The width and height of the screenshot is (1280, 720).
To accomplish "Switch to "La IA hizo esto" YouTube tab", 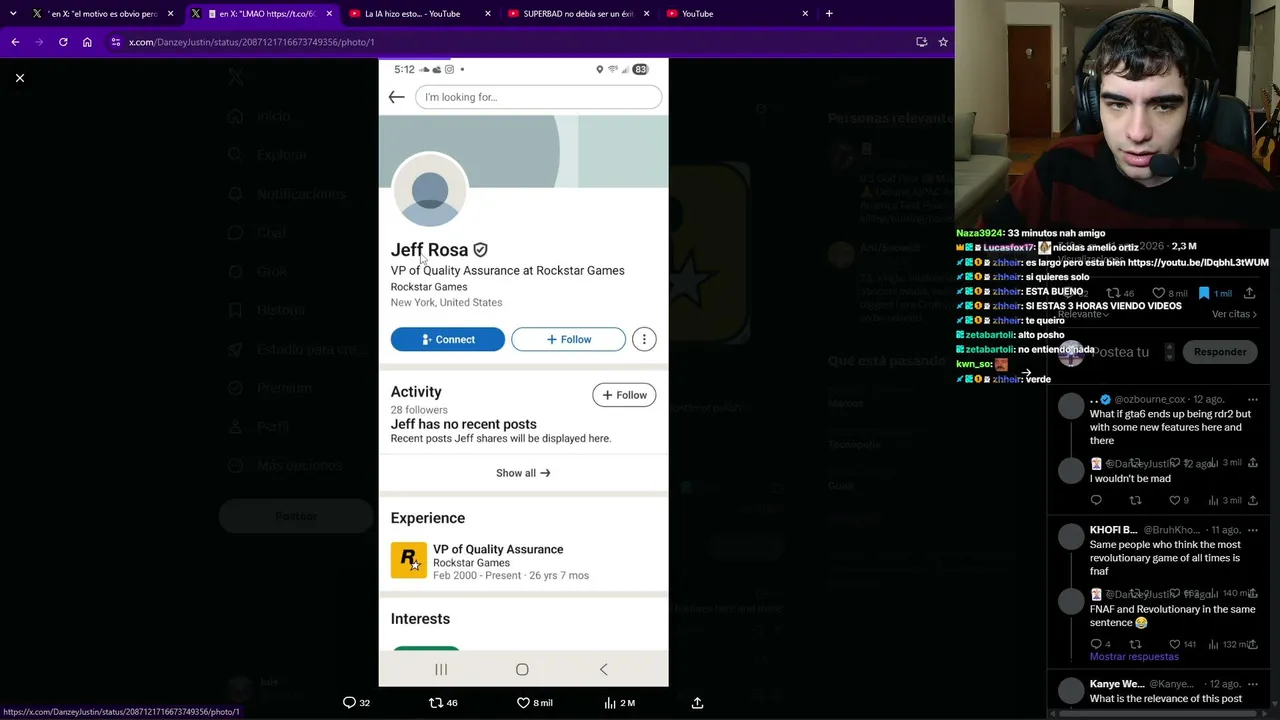I will point(420,14).
